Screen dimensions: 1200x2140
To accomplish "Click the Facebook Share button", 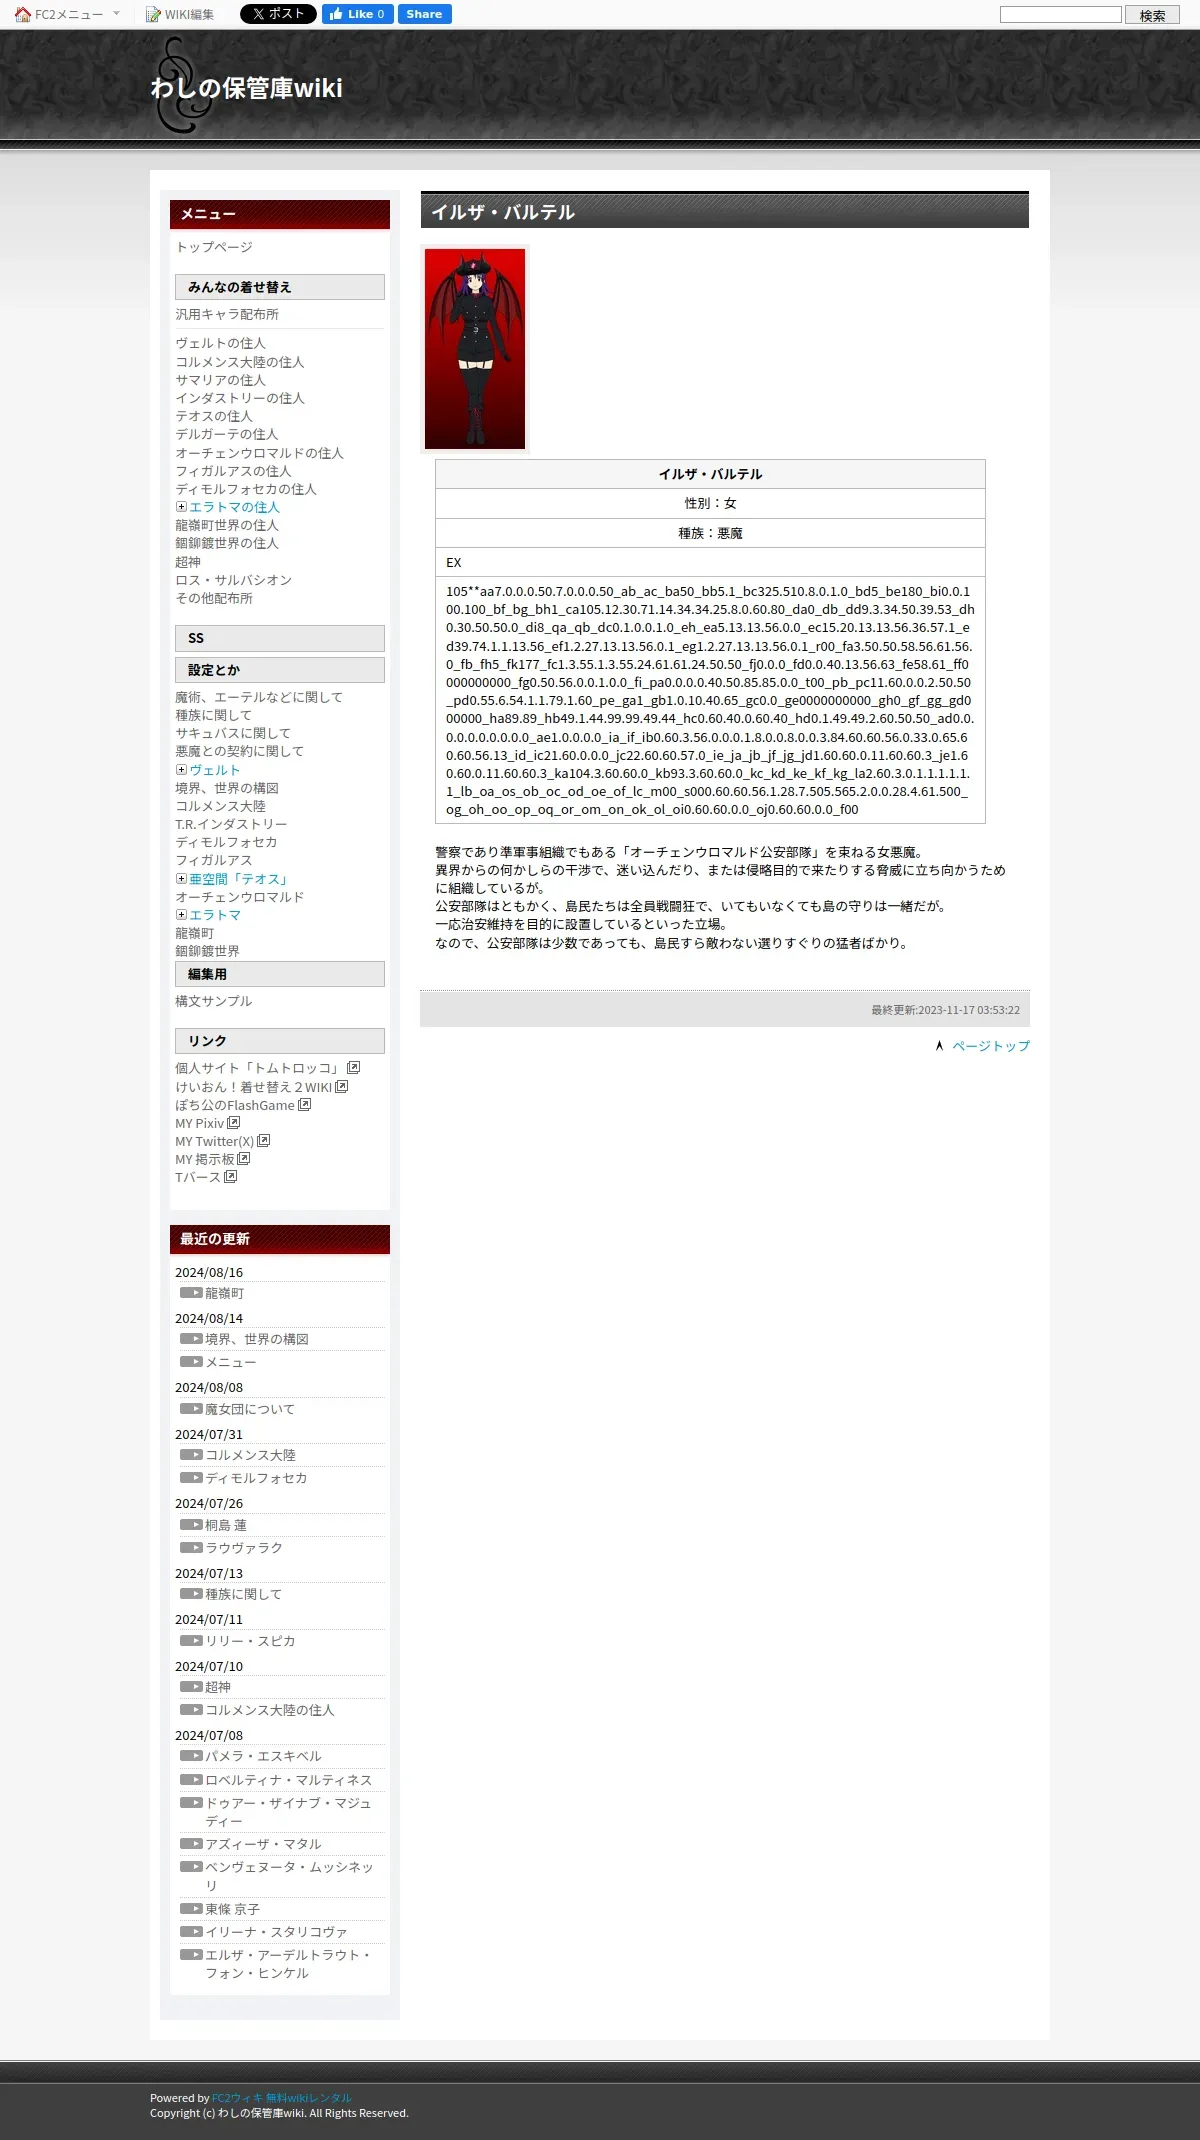I will [x=424, y=14].
